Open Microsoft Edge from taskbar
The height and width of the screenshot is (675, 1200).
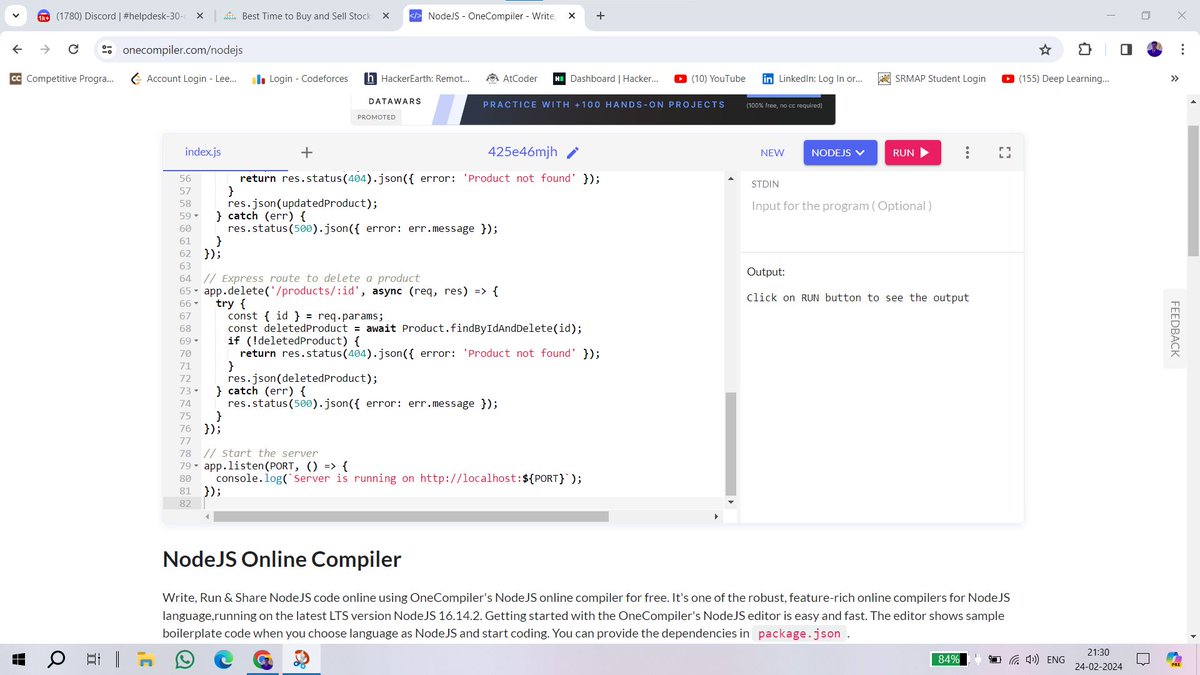222,659
